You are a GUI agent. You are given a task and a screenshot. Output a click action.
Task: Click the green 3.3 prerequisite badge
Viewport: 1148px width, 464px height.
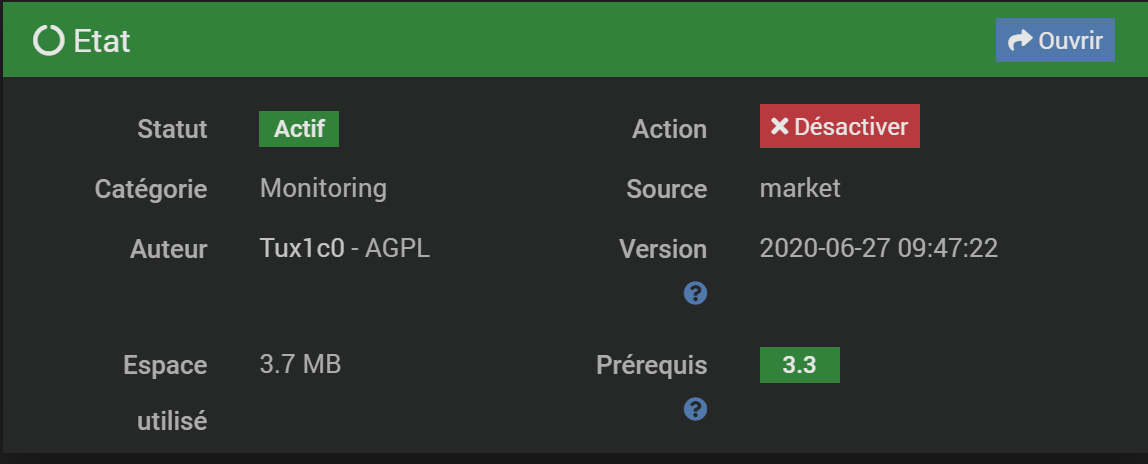tap(800, 365)
